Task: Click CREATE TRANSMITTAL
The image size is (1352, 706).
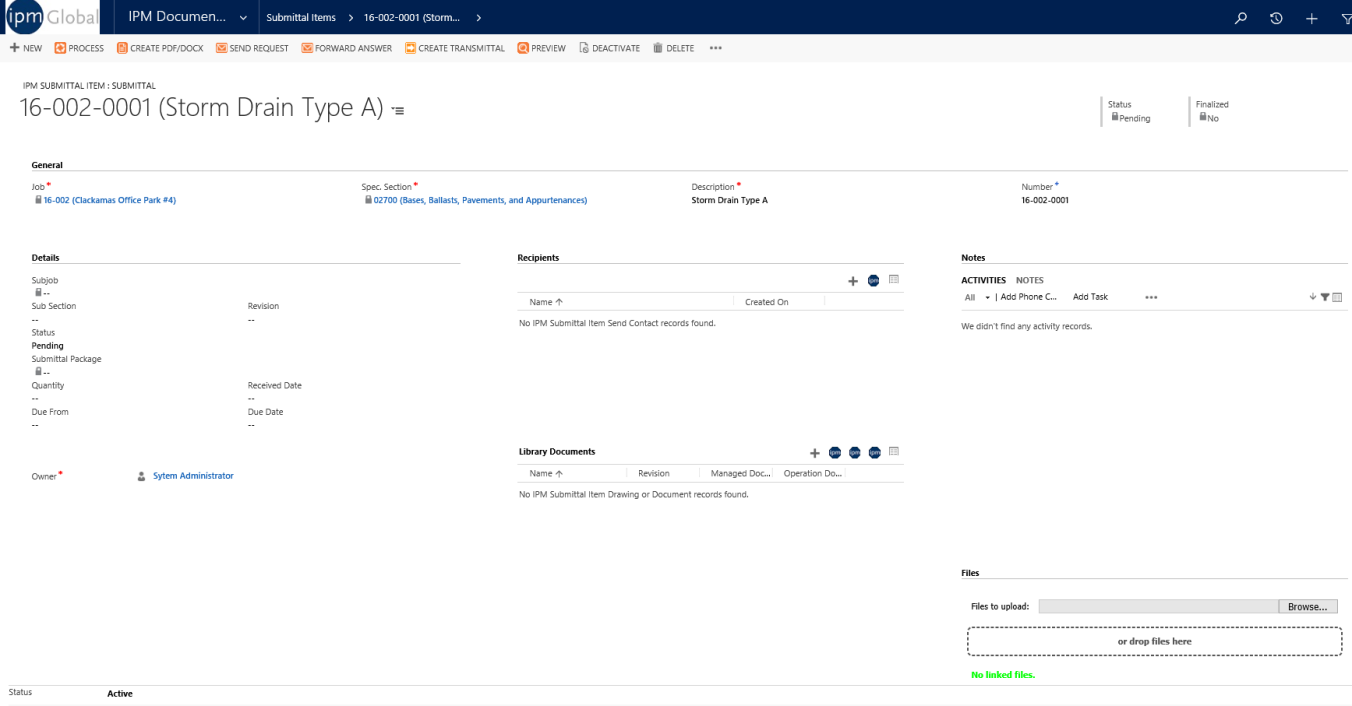Action: pyautogui.click(x=455, y=48)
